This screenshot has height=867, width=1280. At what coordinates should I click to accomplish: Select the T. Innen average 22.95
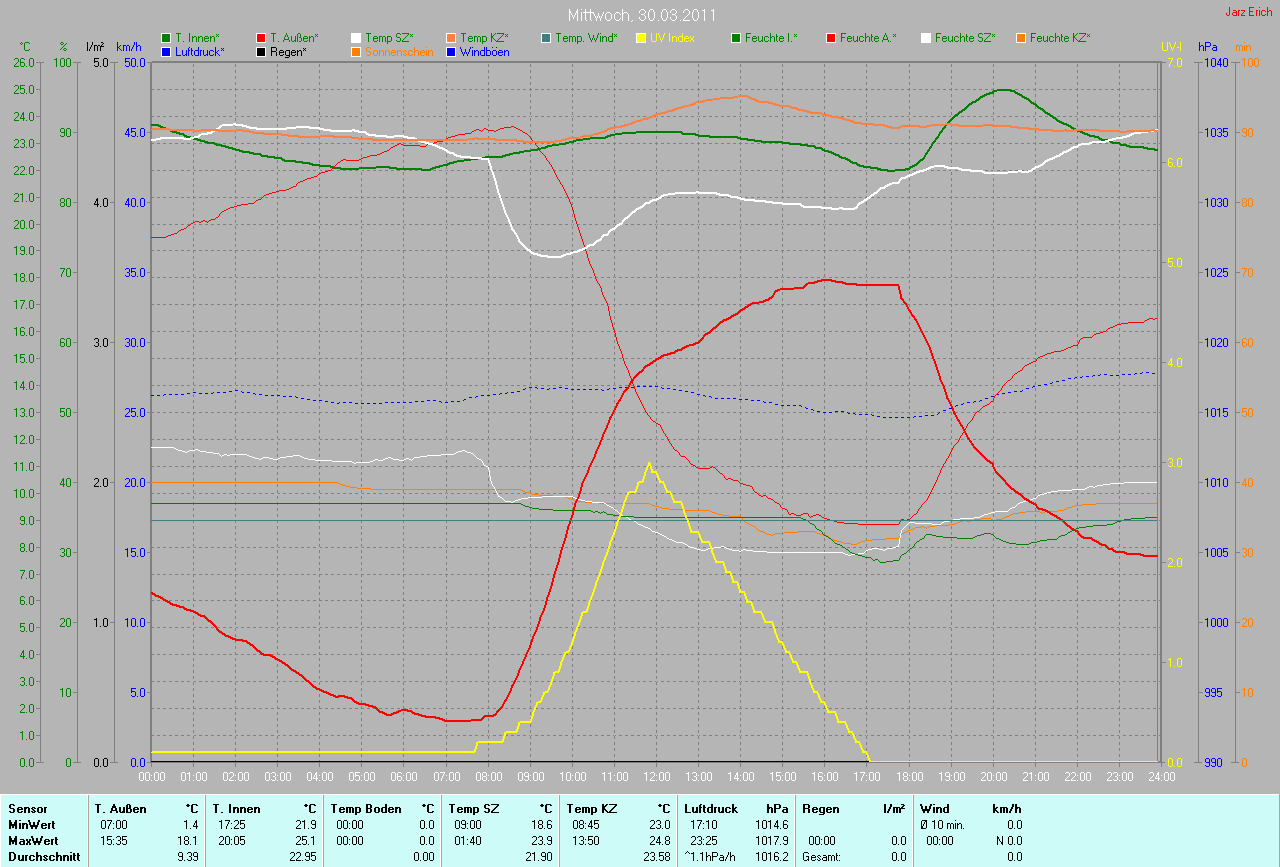(301, 857)
